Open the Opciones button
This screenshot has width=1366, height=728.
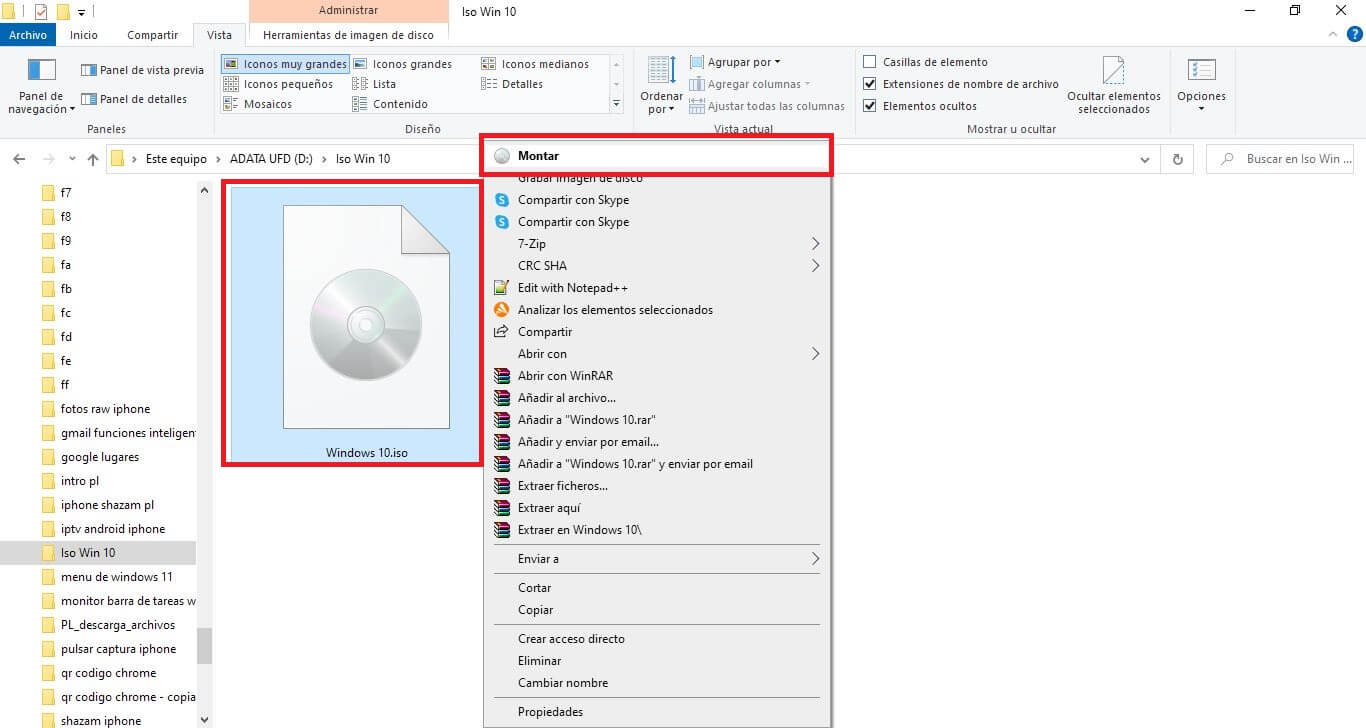point(1201,86)
